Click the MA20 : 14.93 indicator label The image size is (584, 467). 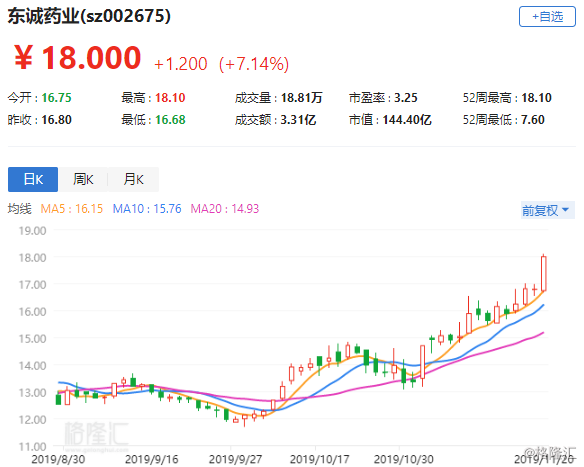click(x=225, y=209)
